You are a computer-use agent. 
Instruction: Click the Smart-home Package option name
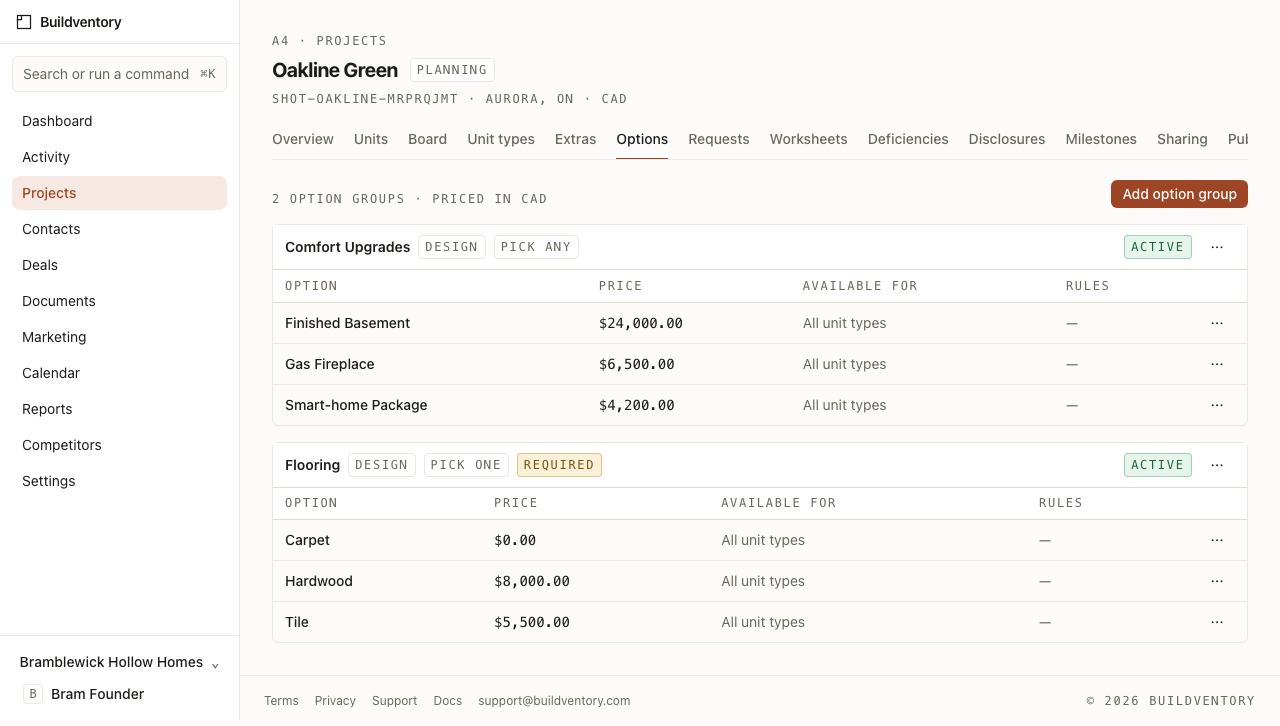356,405
